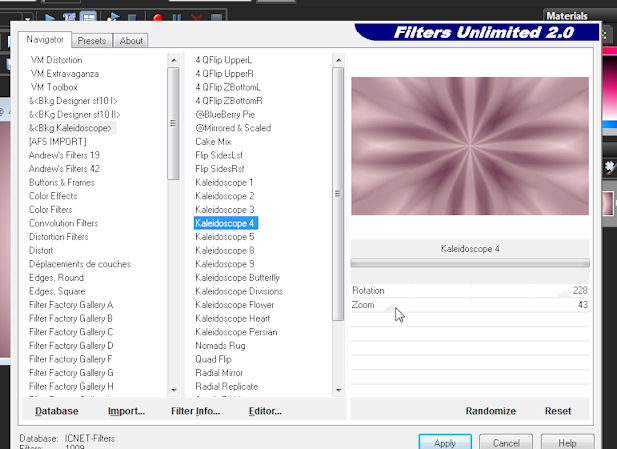This screenshot has height=449, width=617.
Task: Click the Rotation slider track
Action: [470, 291]
